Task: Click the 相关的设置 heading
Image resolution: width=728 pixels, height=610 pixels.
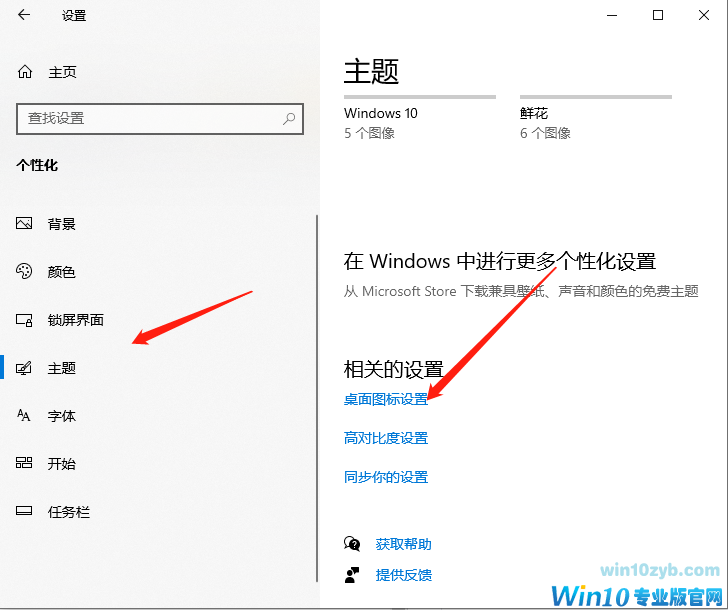Action: (x=394, y=370)
